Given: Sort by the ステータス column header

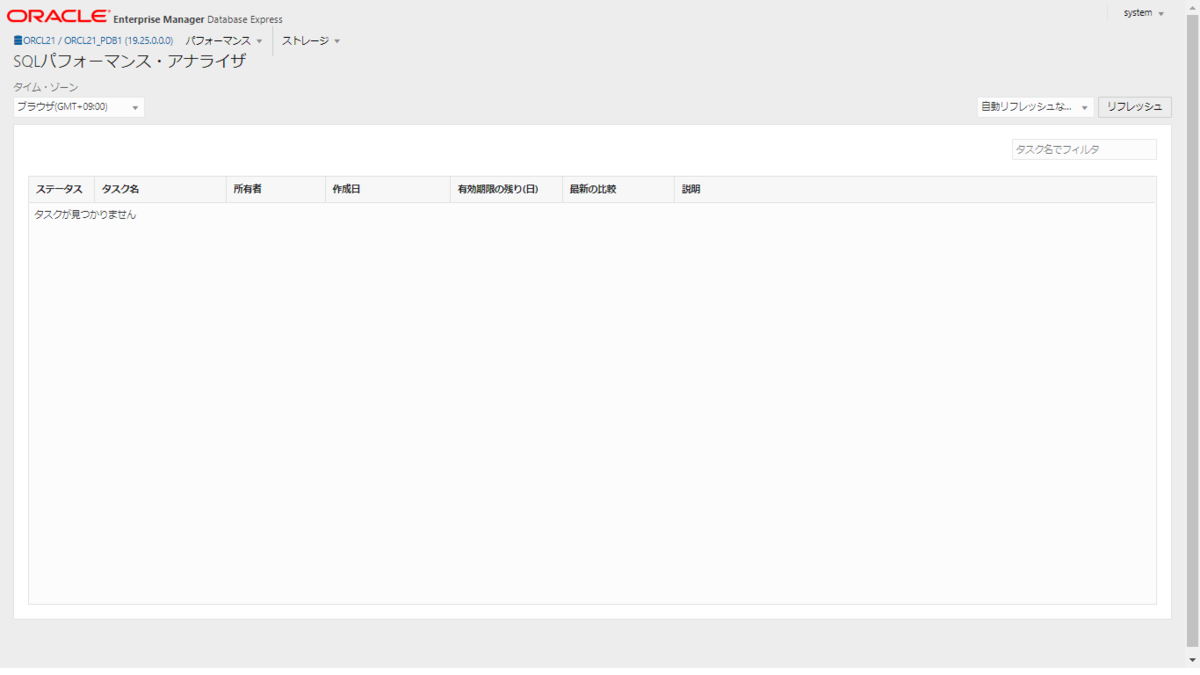Looking at the screenshot, I should coord(60,189).
